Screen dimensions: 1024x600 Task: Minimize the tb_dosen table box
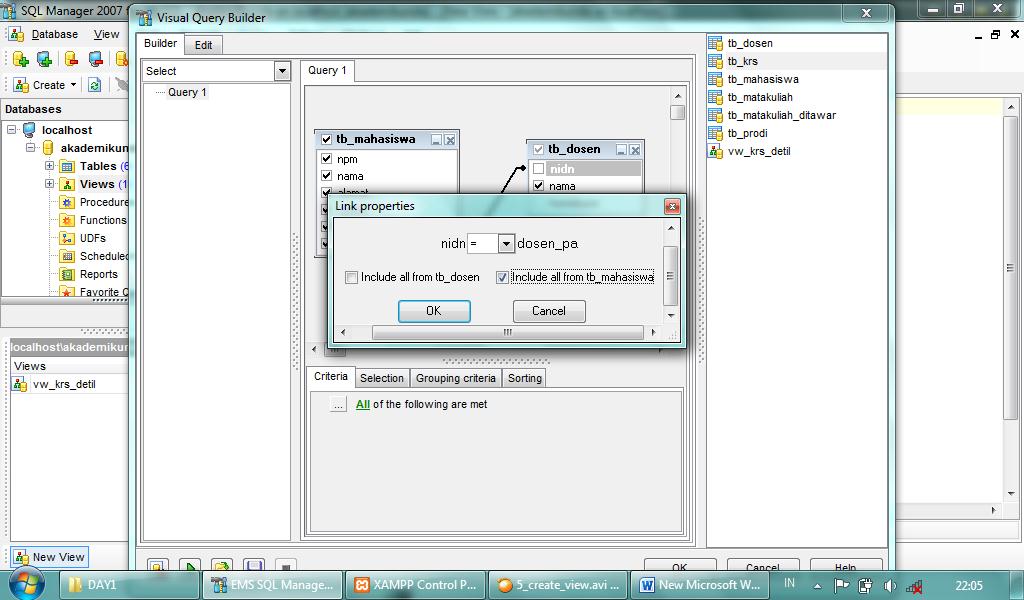pyautogui.click(x=621, y=150)
